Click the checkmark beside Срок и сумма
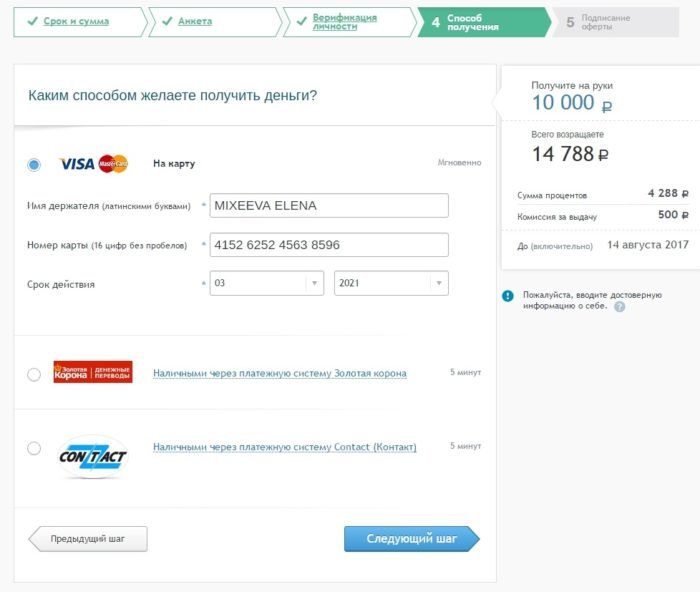Screen dimensions: 700x592 33,21
